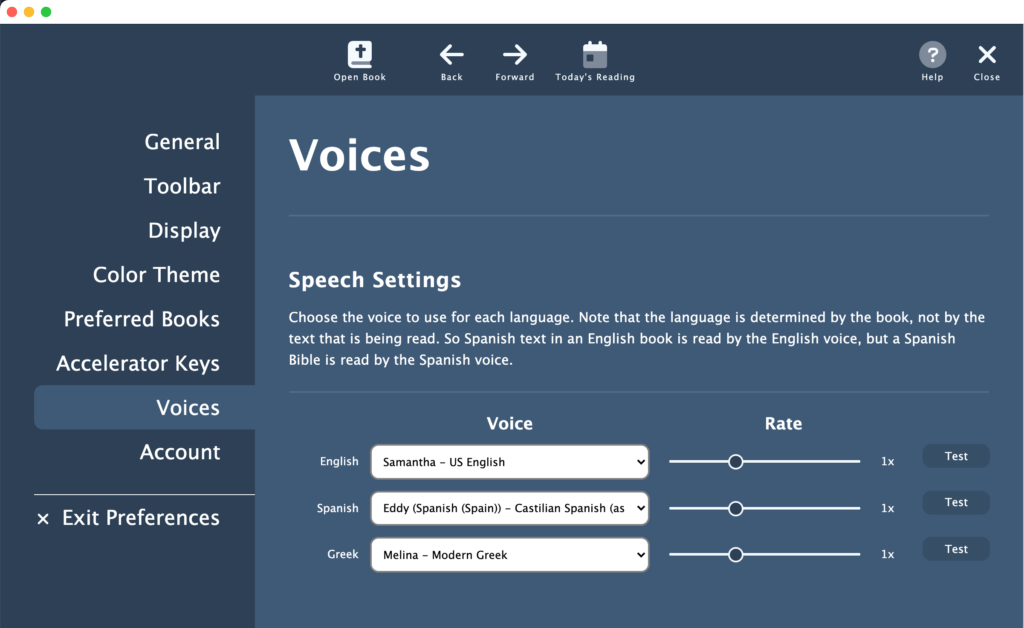Open the Greek voice dropdown
Viewport: 1024px width, 628px height.
tap(509, 554)
